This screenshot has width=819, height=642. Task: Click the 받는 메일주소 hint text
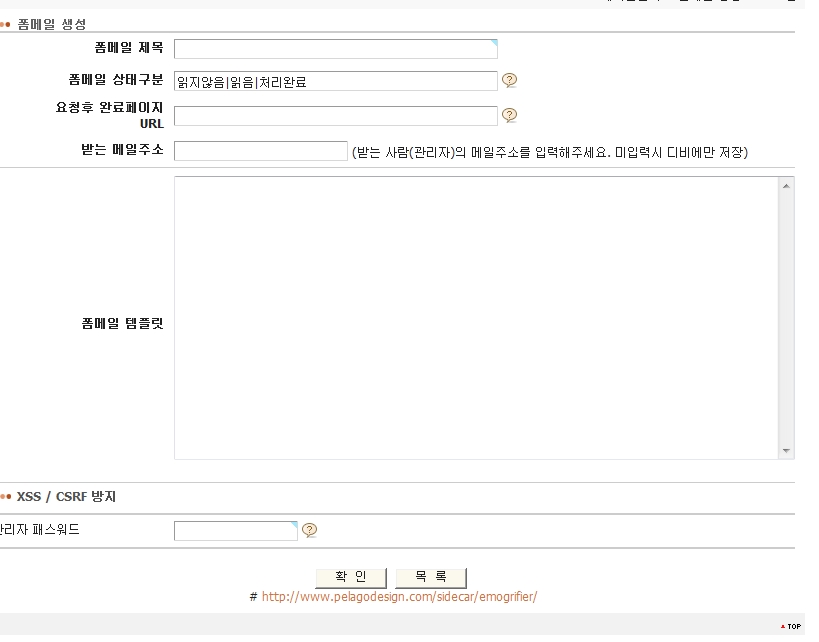tap(550, 153)
